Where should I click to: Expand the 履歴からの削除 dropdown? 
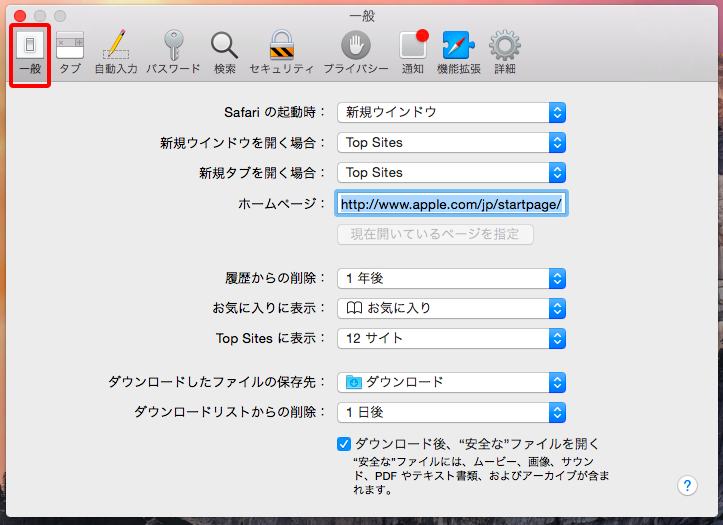(x=451, y=278)
